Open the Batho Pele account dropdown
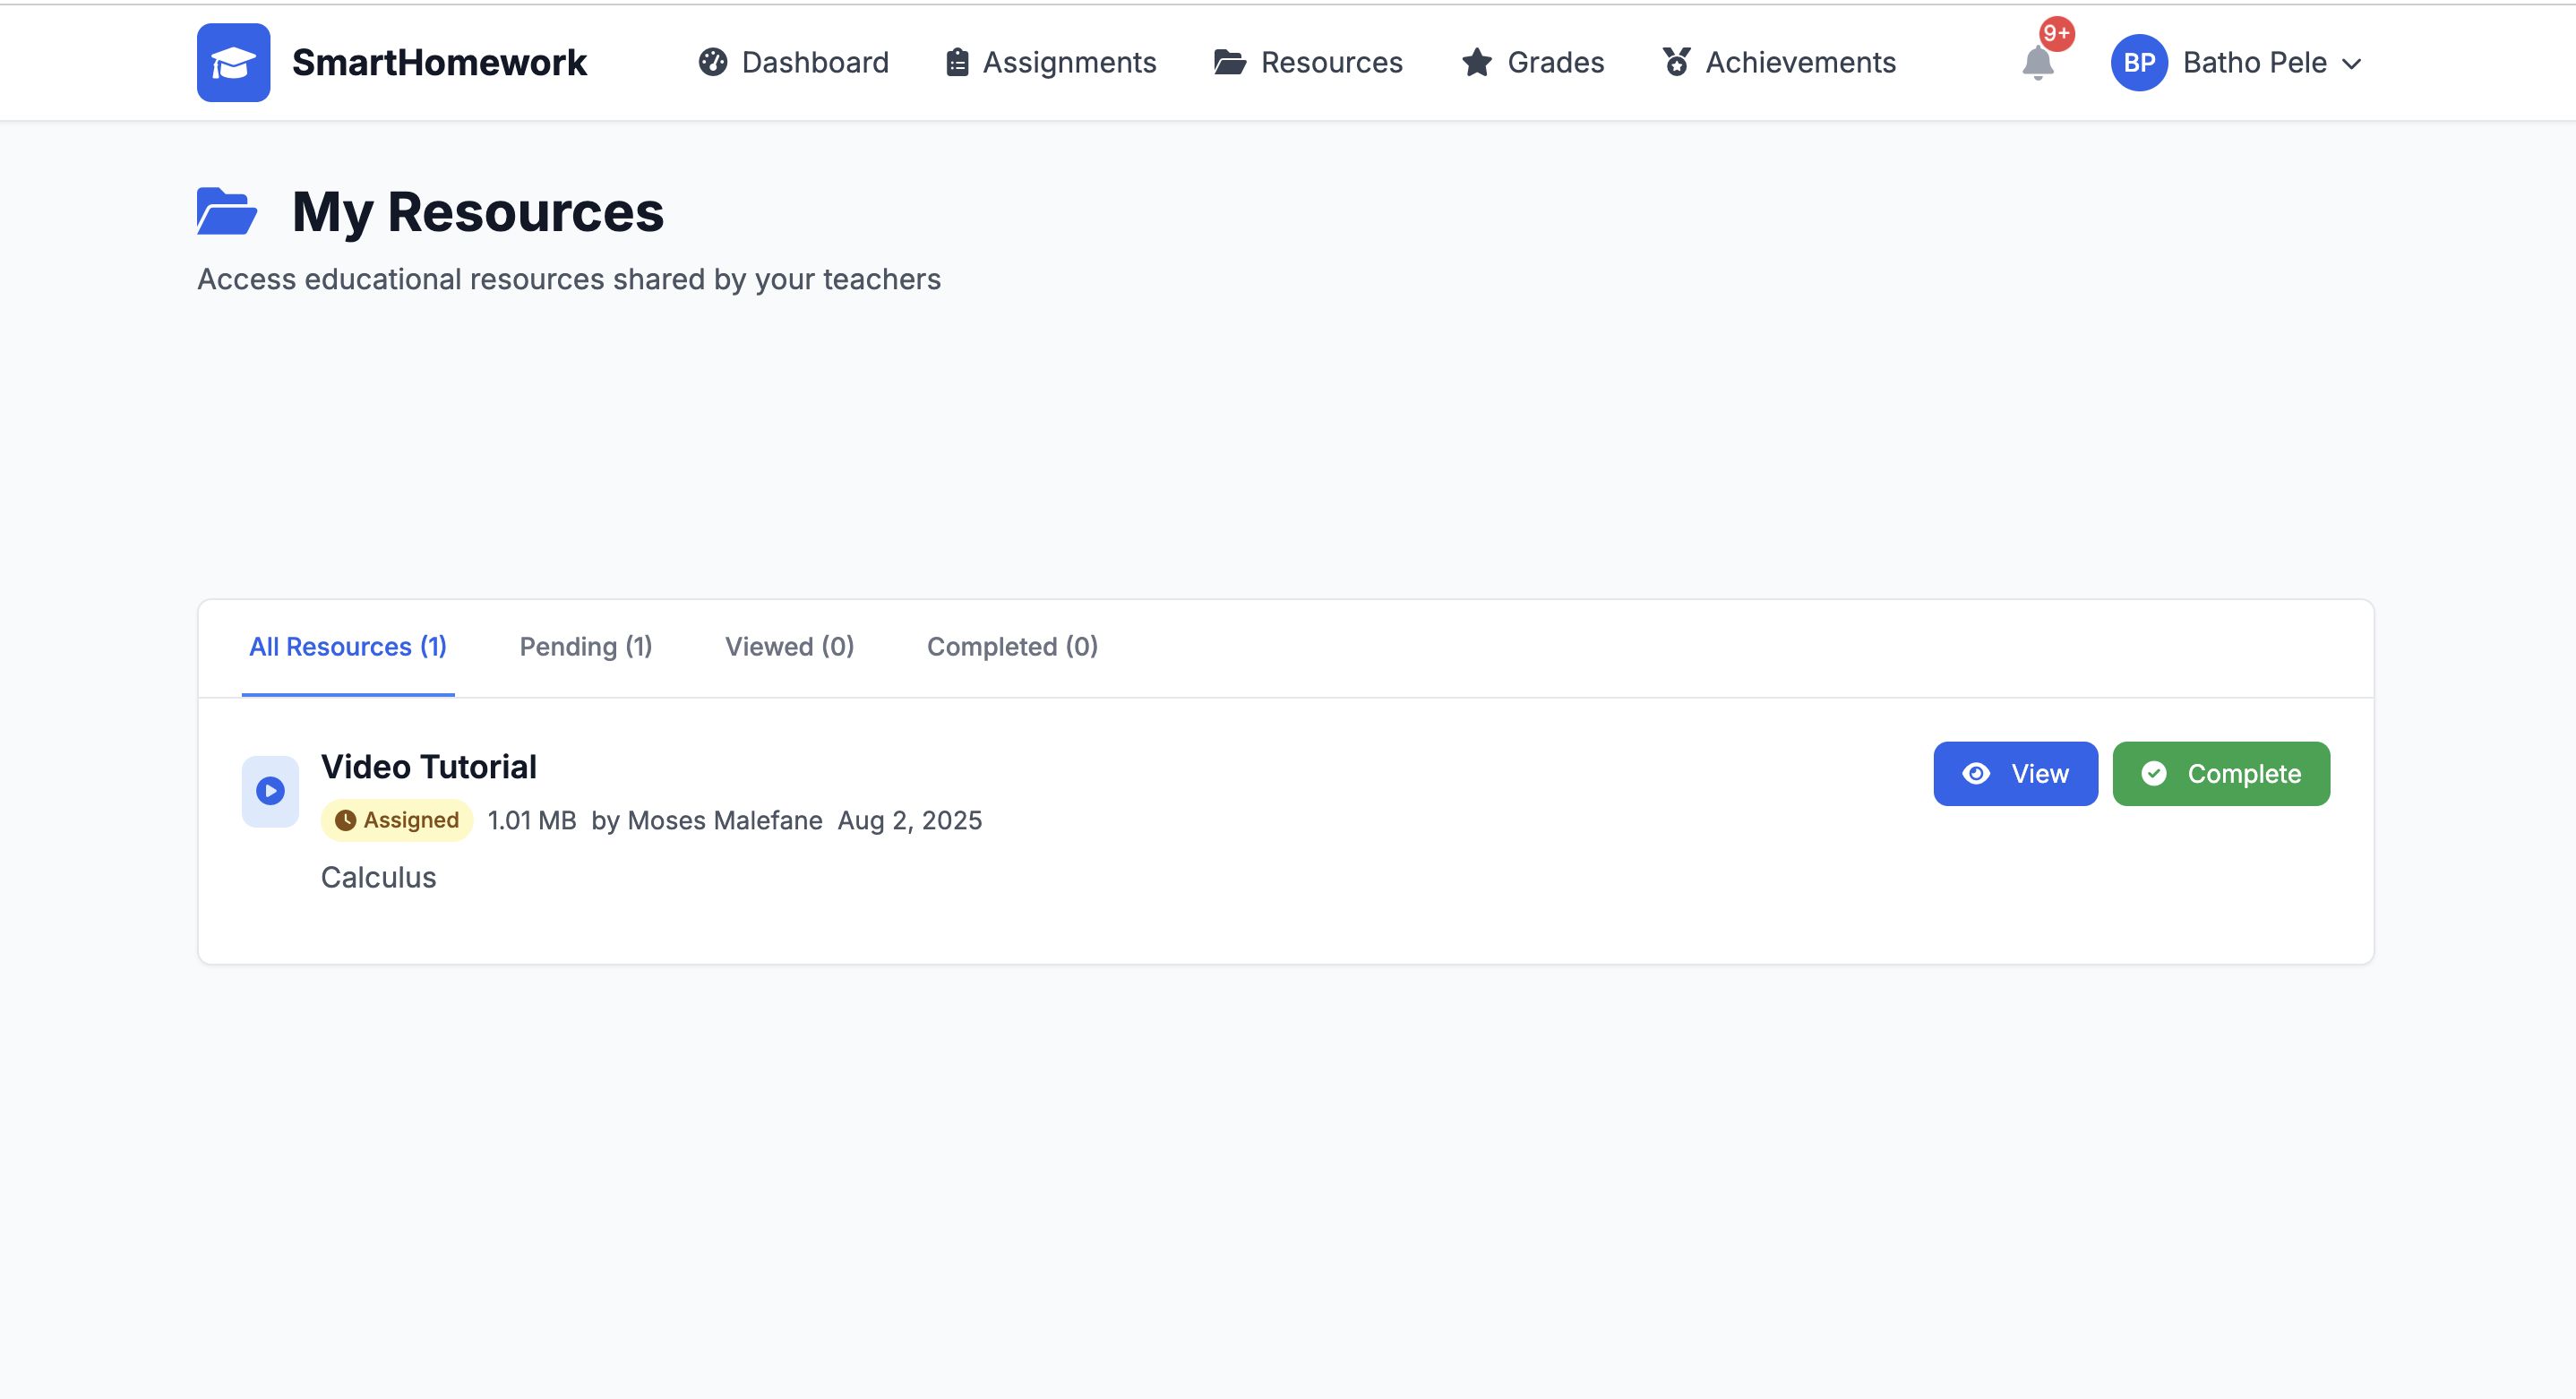 [2254, 62]
